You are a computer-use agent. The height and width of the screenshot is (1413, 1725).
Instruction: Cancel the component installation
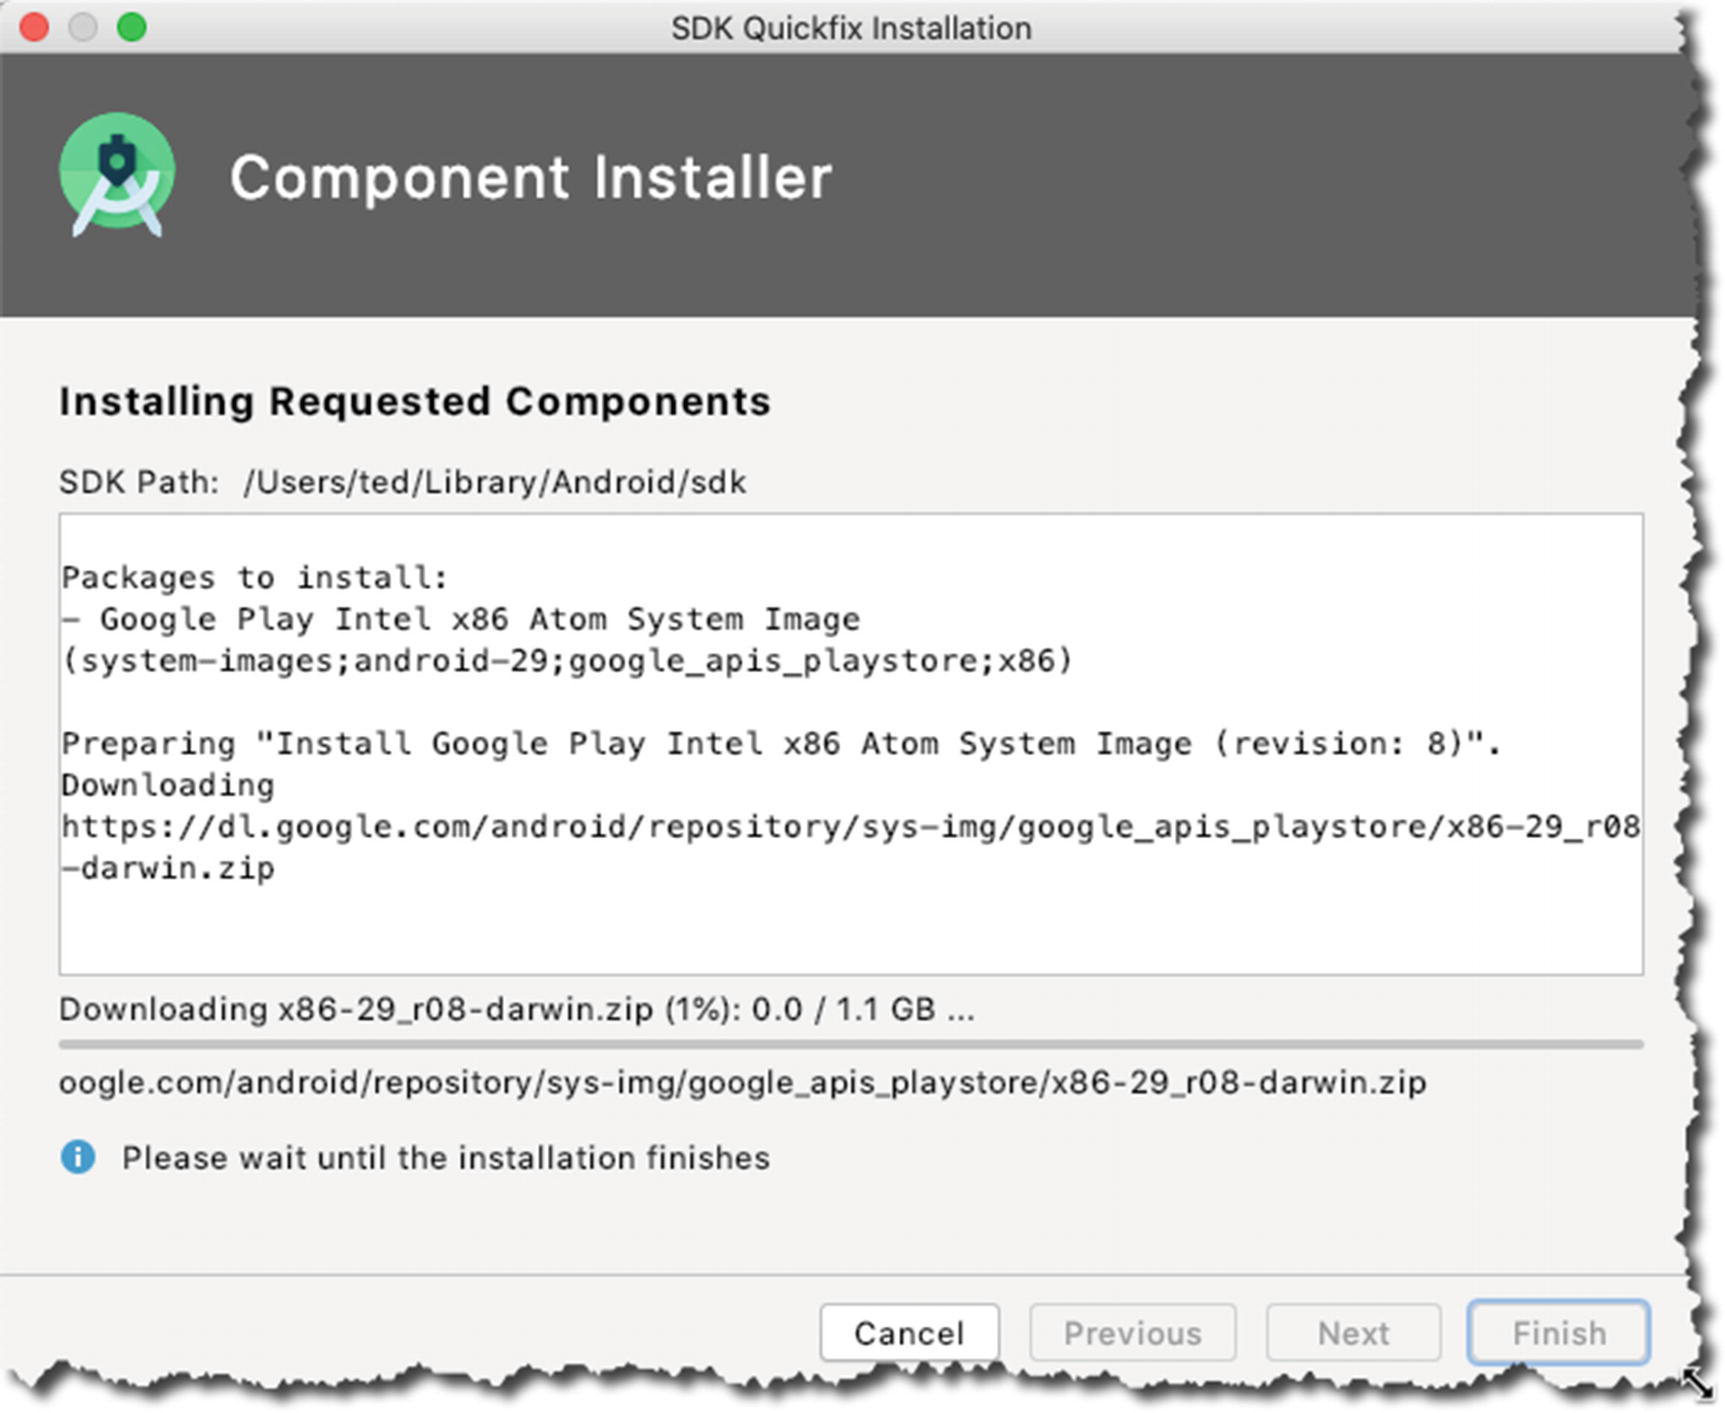[x=909, y=1332]
